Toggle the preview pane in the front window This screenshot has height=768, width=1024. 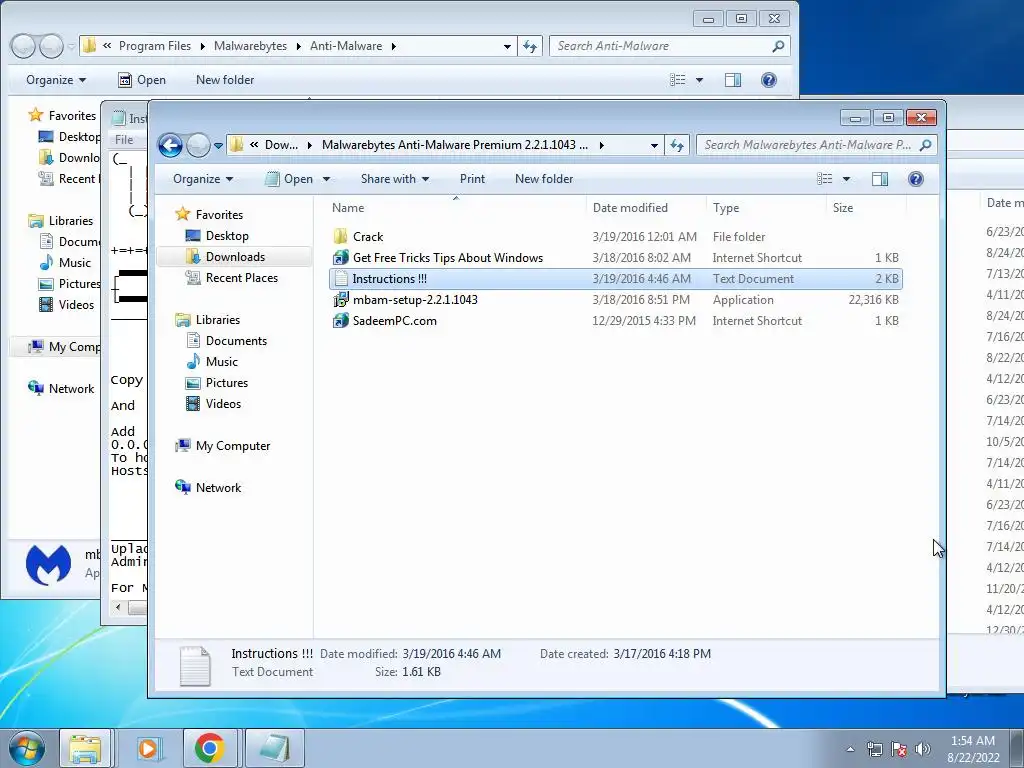coord(880,179)
